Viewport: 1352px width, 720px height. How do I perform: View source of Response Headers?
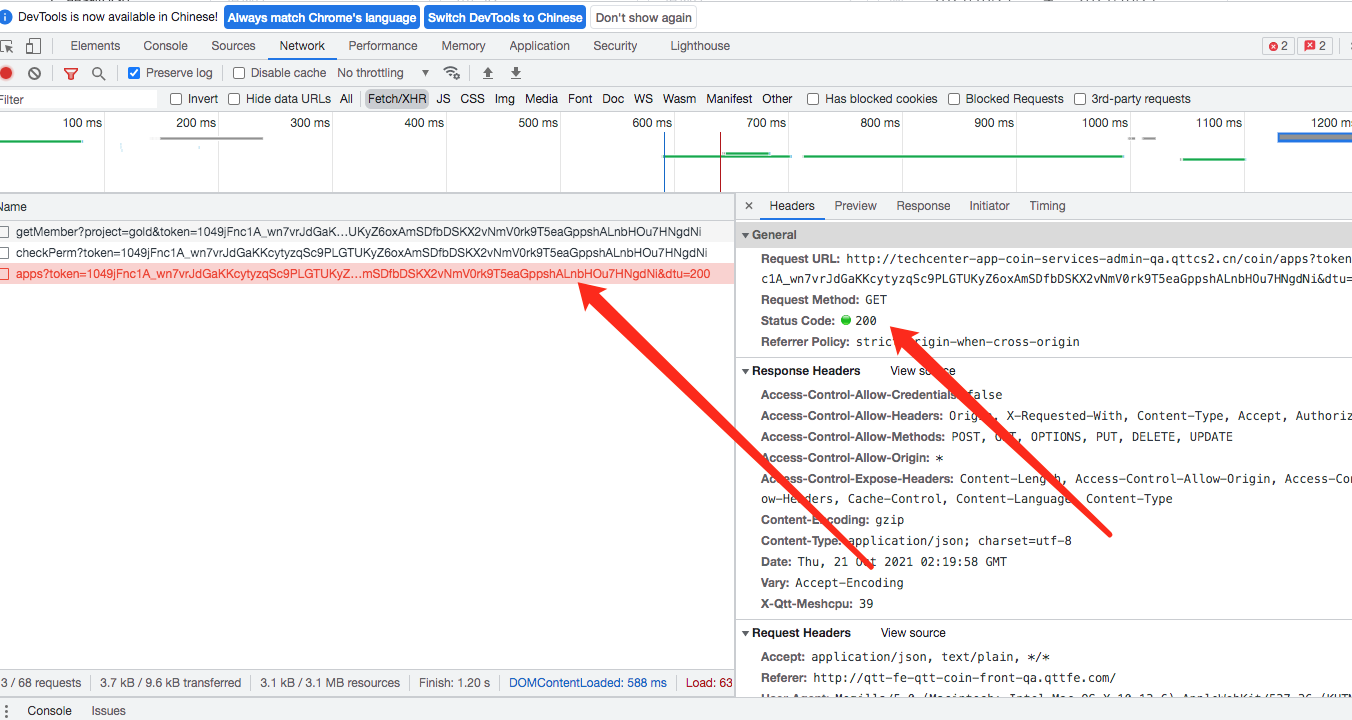[922, 371]
